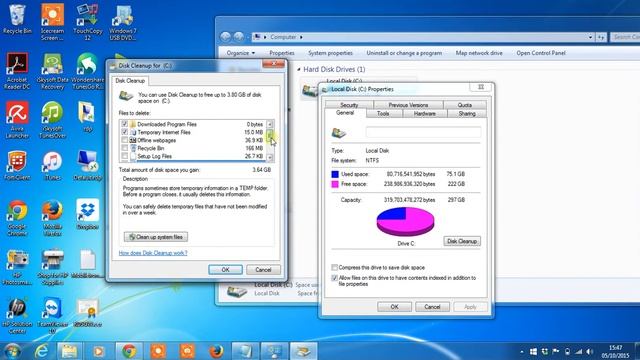
Task: Open Windows Start menu orb
Action: point(12,351)
